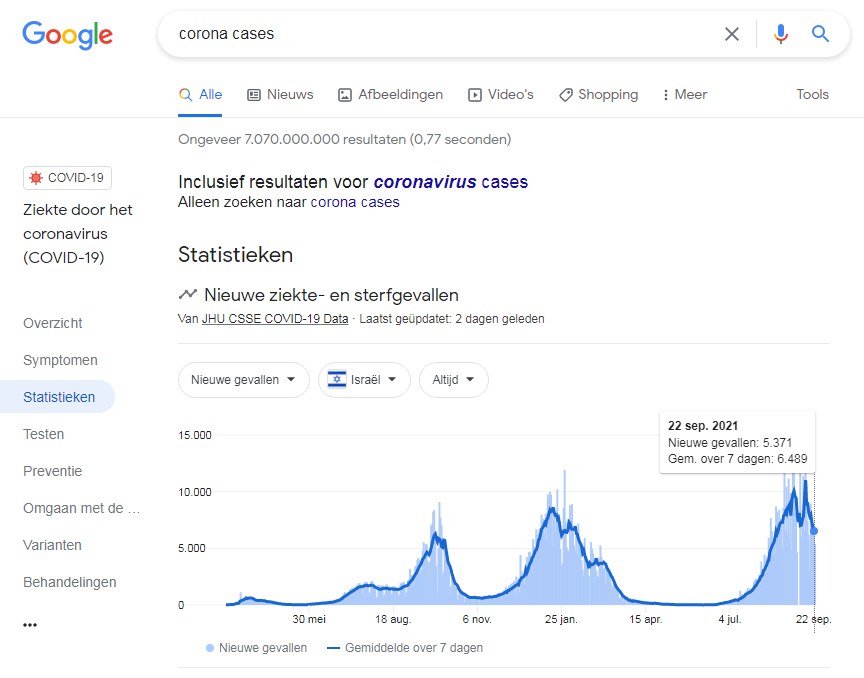
Task: Open the Nieuwe gevallen dropdown
Action: tap(243, 380)
